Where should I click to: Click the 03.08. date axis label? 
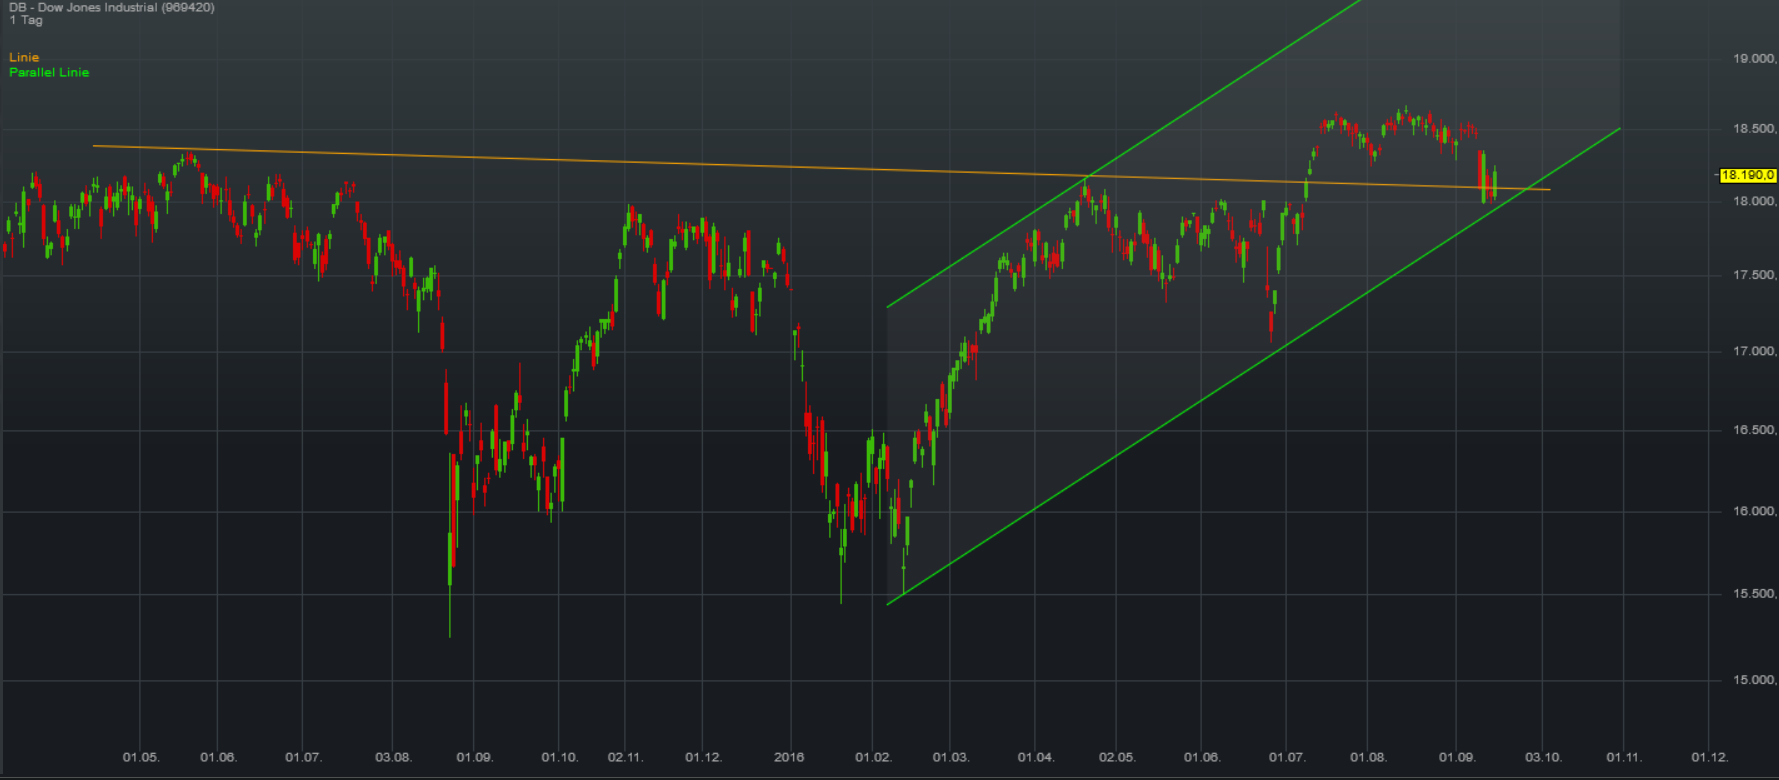(x=393, y=757)
